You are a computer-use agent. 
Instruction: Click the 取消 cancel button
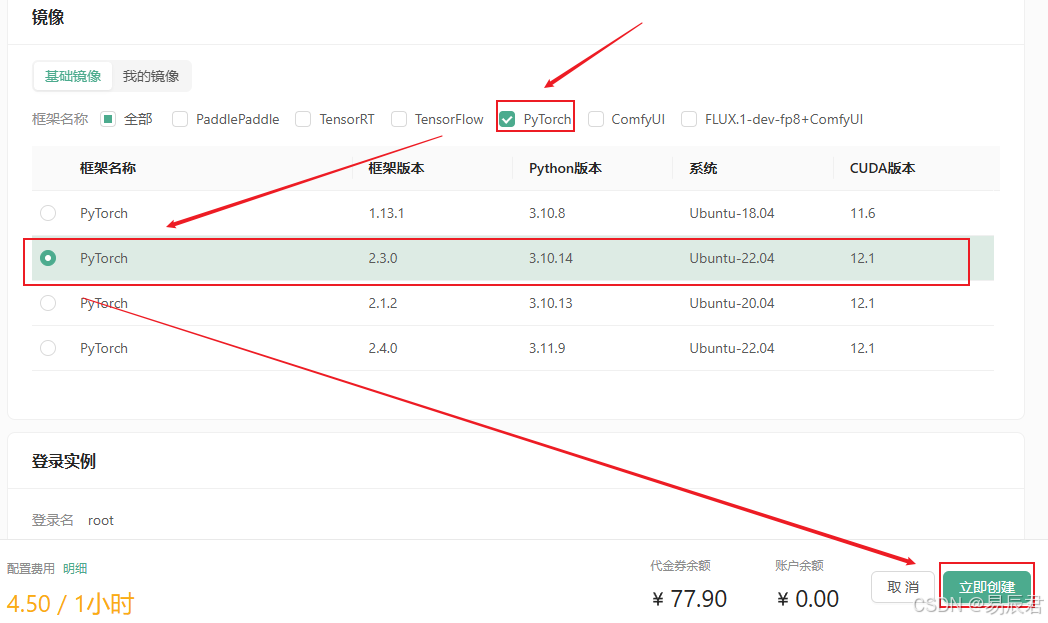pos(903,587)
